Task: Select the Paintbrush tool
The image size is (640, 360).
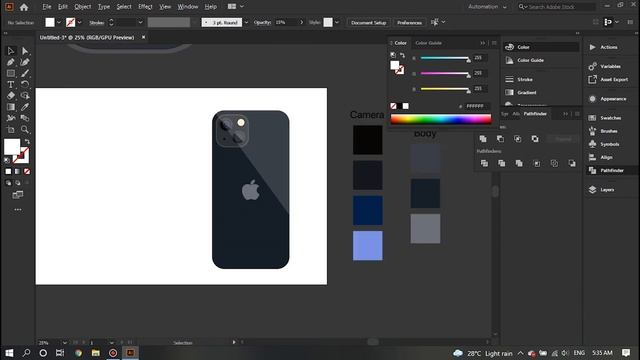Action: point(24,73)
